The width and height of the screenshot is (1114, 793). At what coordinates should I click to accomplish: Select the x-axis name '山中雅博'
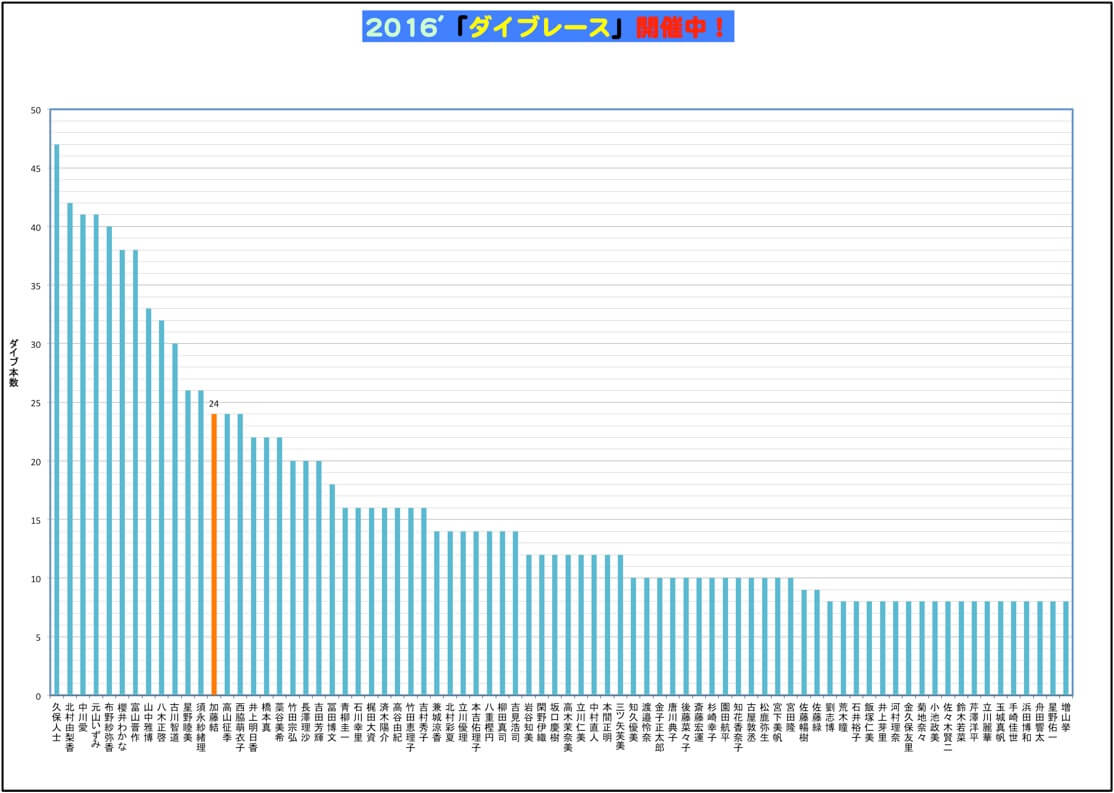[148, 721]
